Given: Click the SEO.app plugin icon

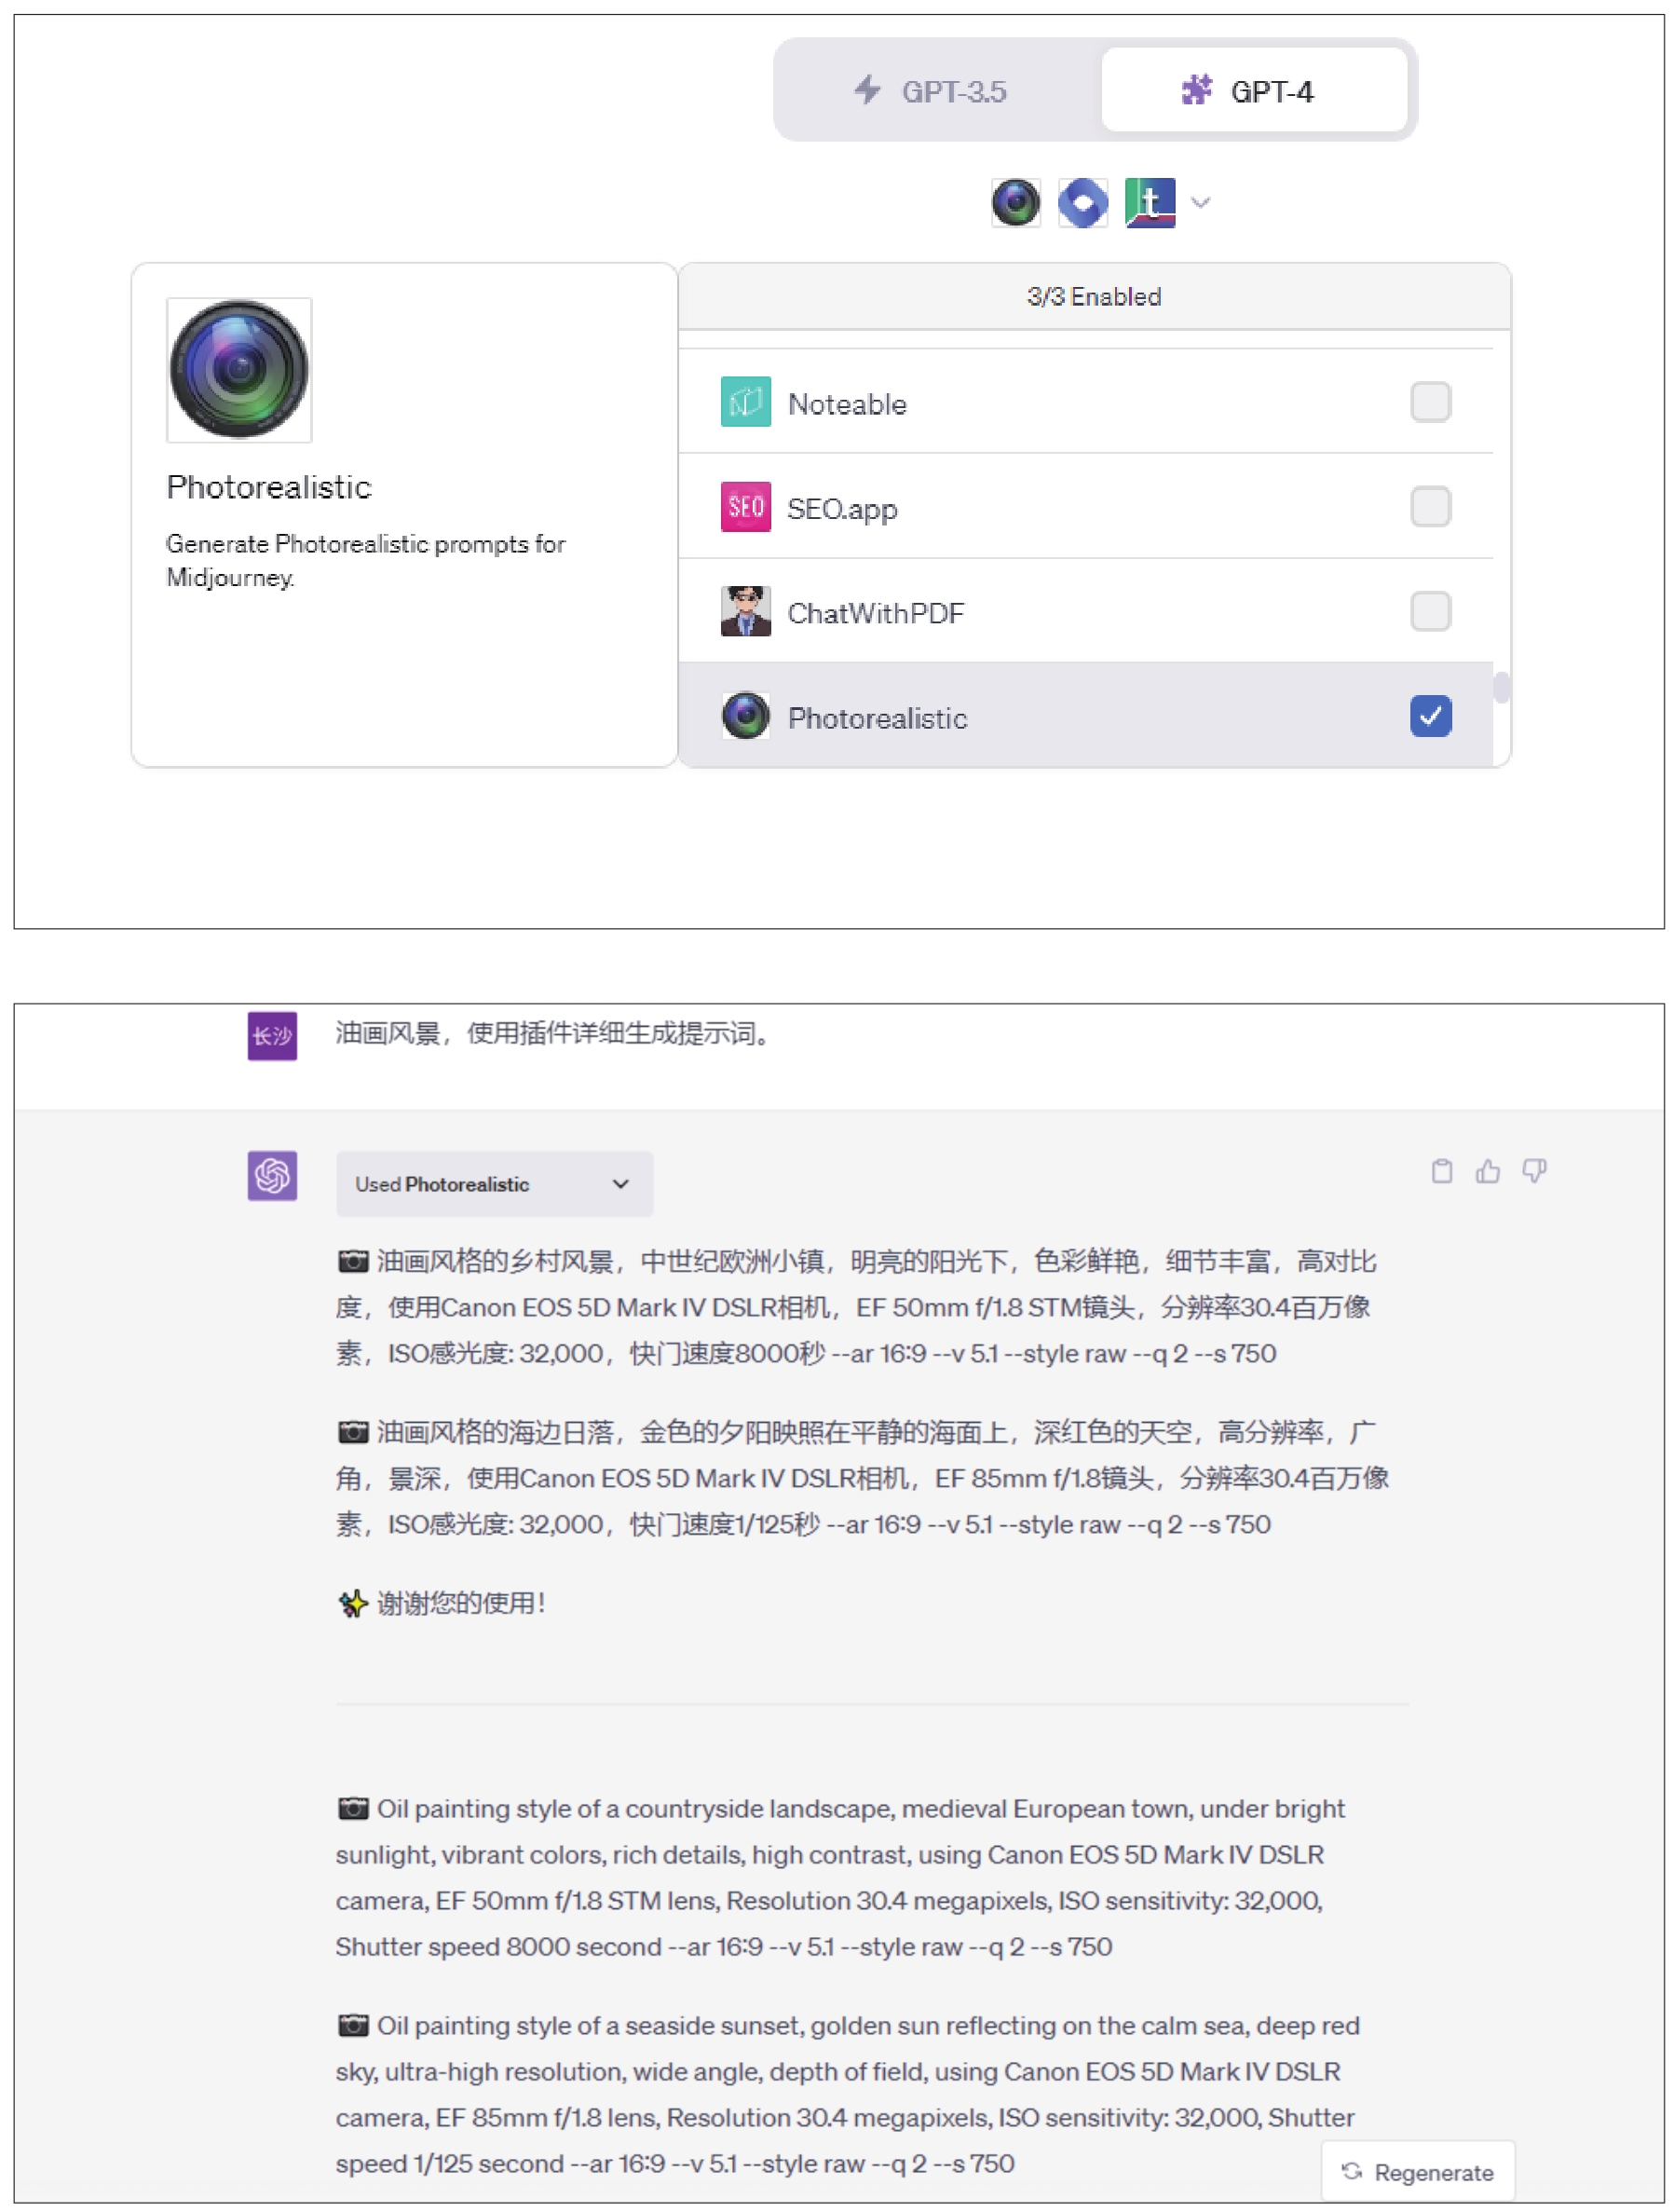Looking at the screenshot, I should click(x=746, y=507).
